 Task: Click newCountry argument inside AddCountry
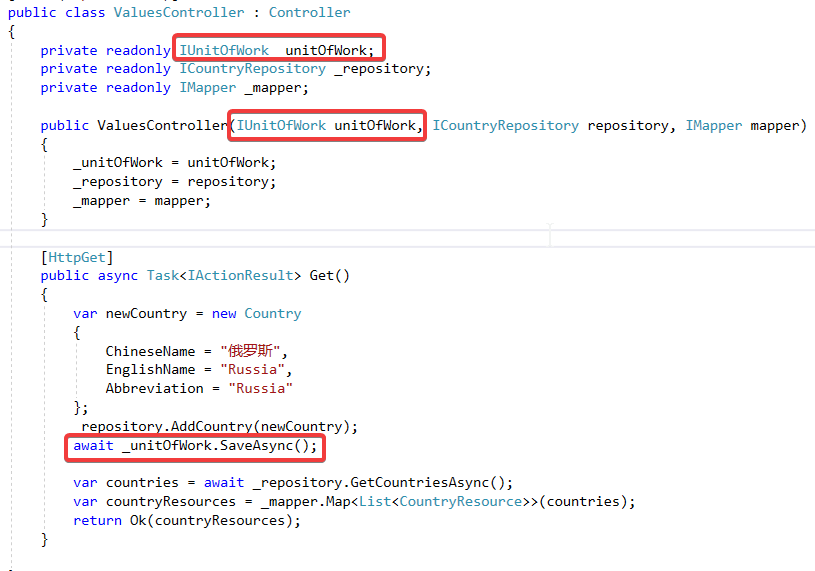pos(301,427)
